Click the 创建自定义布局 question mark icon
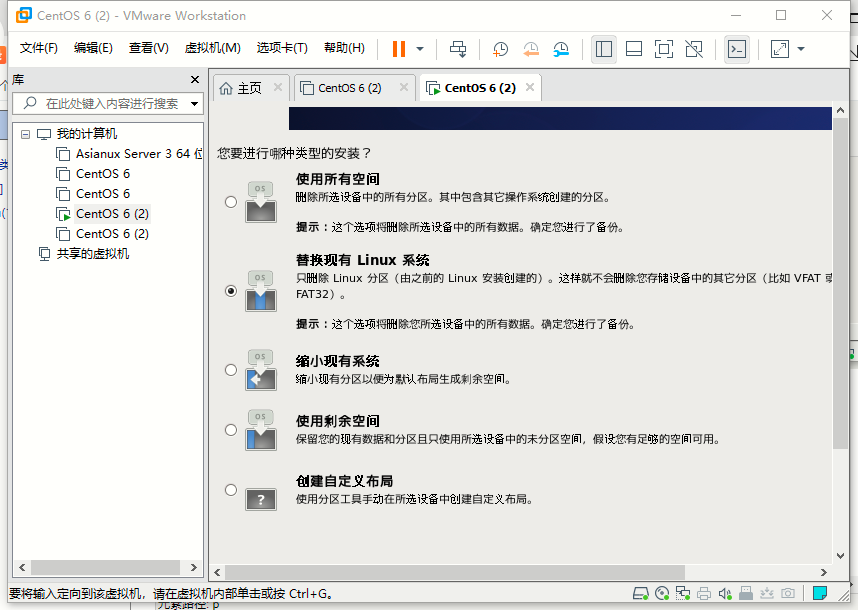The height and width of the screenshot is (610, 858). pyautogui.click(x=261, y=499)
